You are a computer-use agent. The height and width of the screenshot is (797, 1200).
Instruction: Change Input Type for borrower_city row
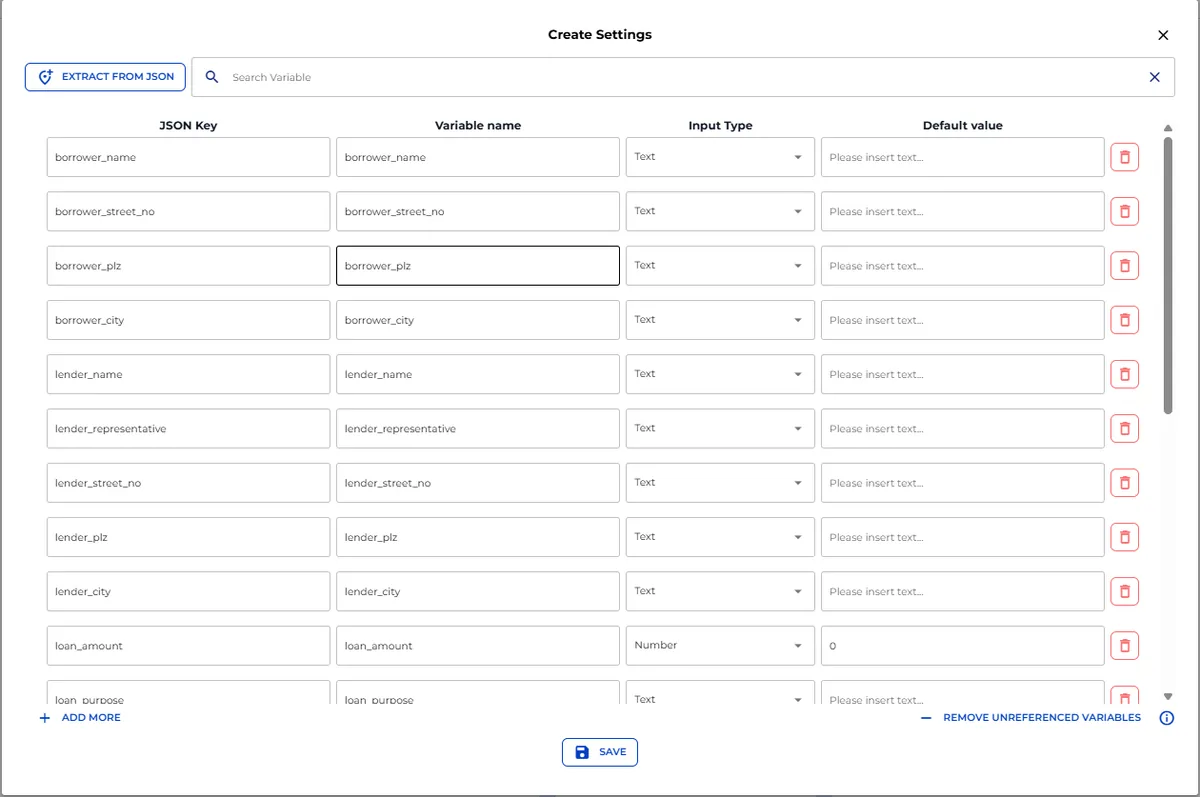719,320
